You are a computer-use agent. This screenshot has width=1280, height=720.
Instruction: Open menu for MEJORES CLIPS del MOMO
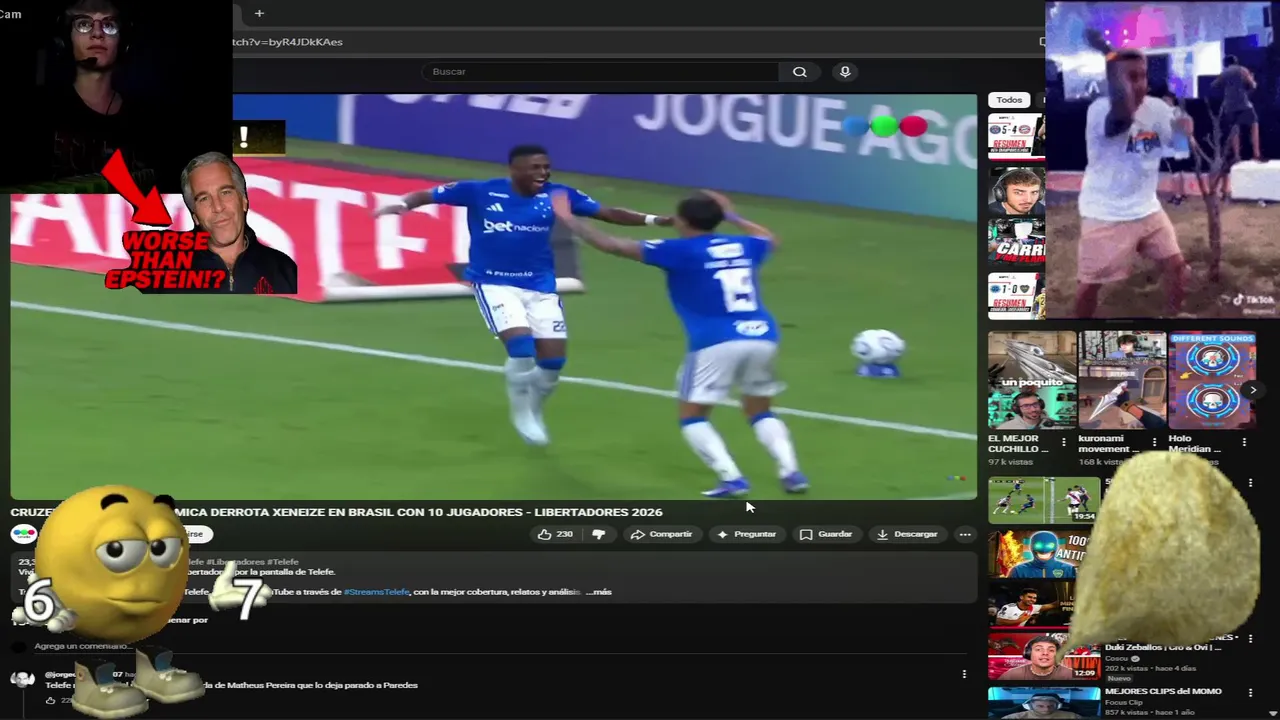pyautogui.click(x=1249, y=692)
